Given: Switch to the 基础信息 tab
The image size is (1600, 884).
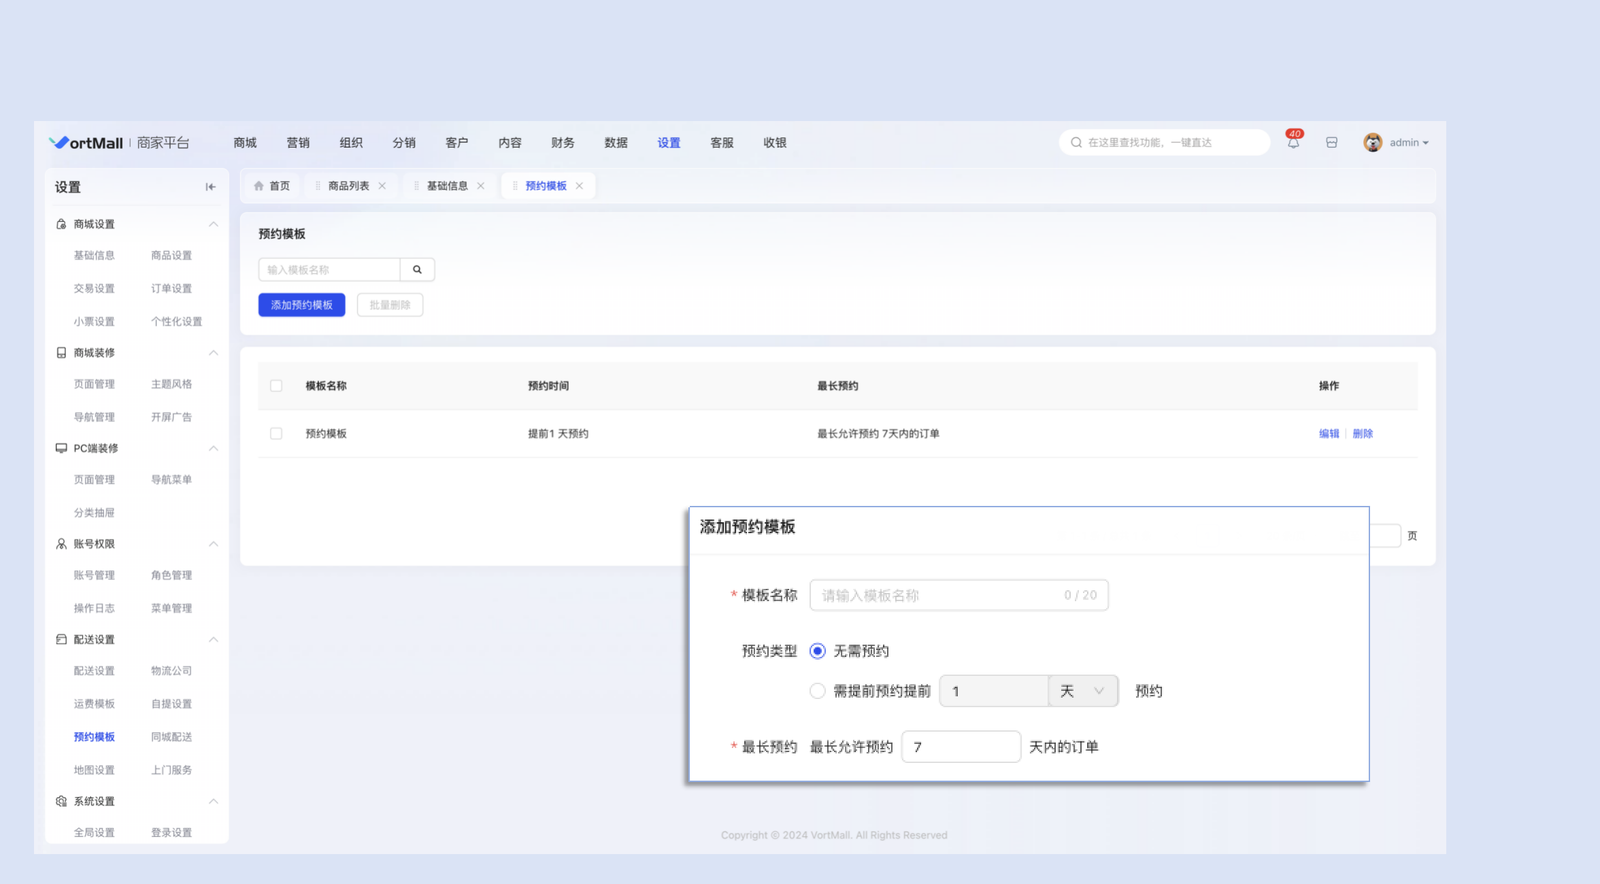Looking at the screenshot, I should [x=447, y=186].
